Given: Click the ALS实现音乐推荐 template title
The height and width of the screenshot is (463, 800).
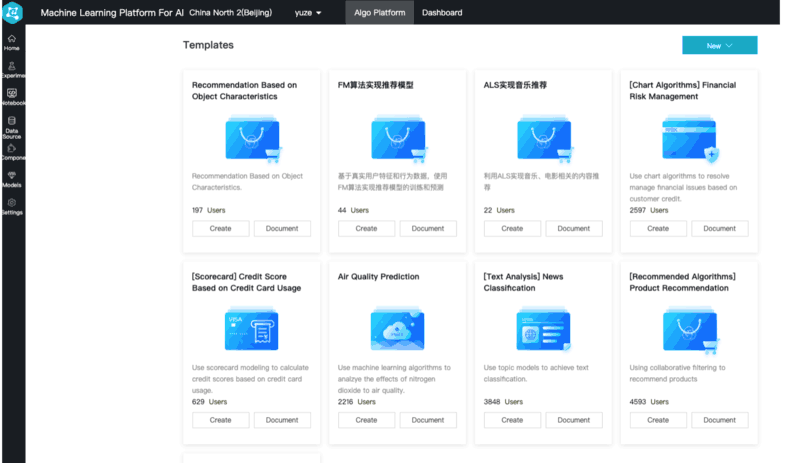Looking at the screenshot, I should 515,86.
